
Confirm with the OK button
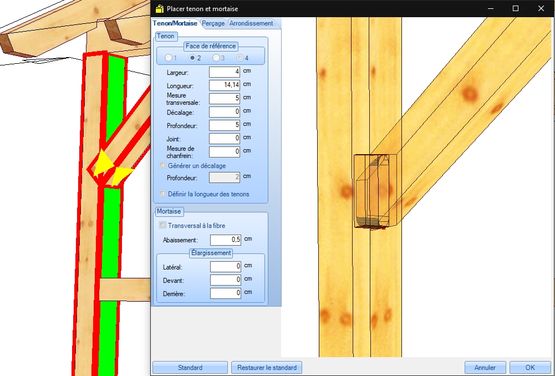pos(530,368)
